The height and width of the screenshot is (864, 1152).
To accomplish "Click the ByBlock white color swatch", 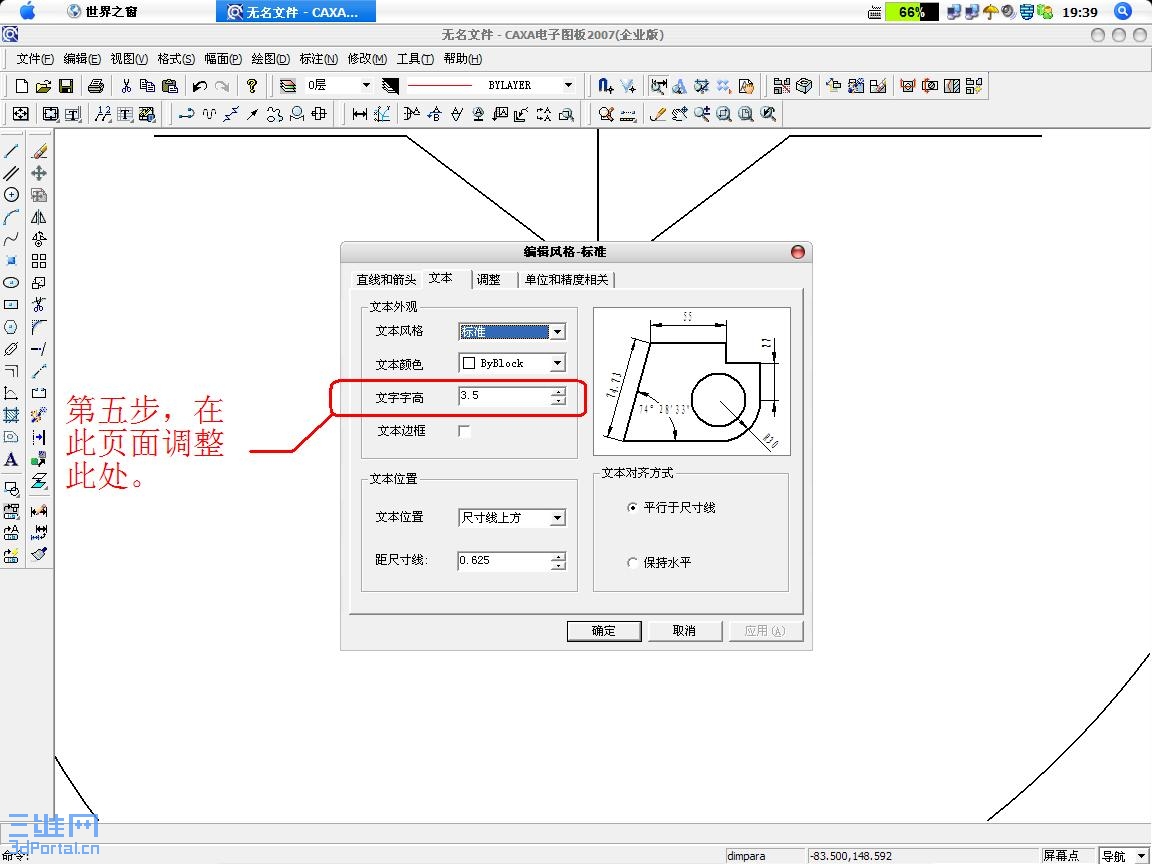I will point(469,364).
